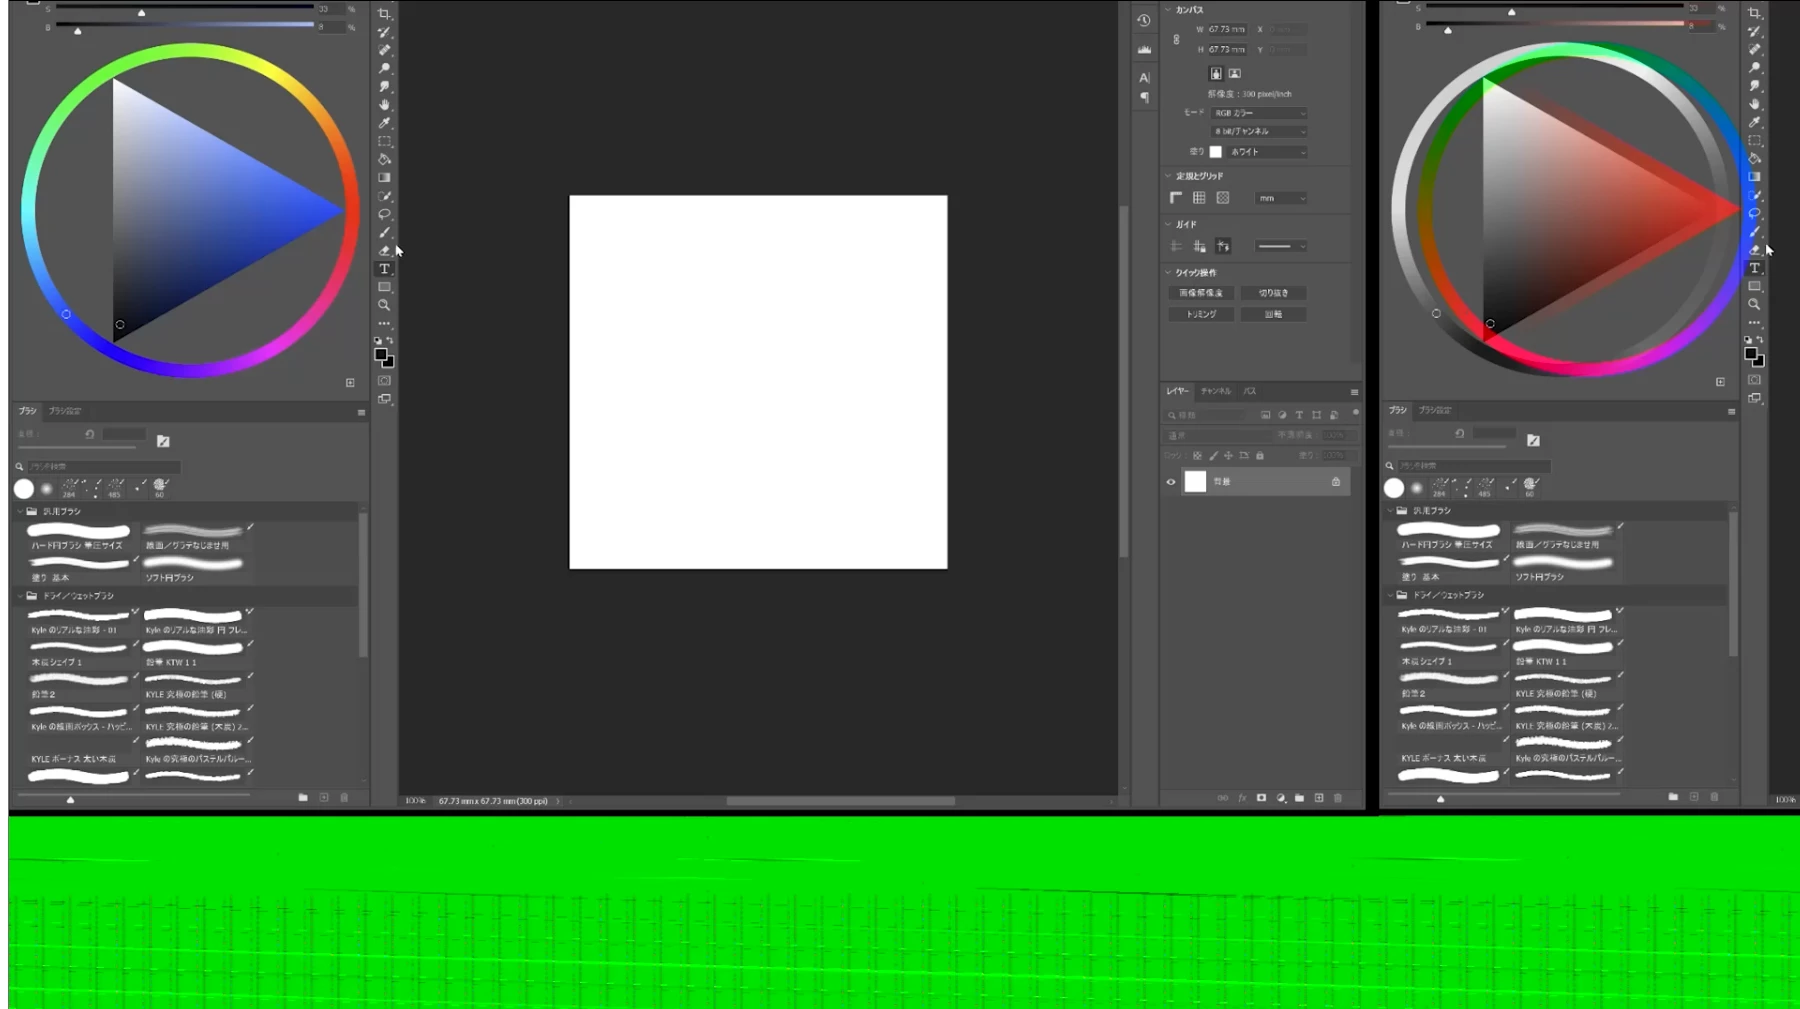This screenshot has height=1009, width=1800.
Task: Select the Paint Bucket tool in left-side toolbar
Action: (384, 159)
